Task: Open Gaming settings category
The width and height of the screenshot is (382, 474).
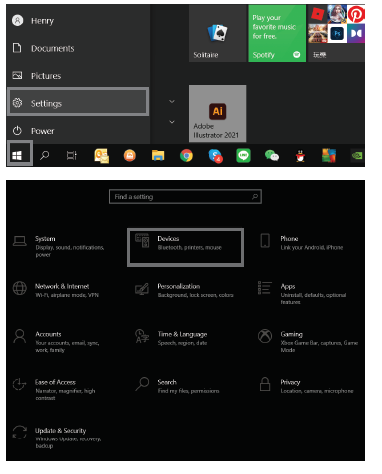Action: click(308, 342)
